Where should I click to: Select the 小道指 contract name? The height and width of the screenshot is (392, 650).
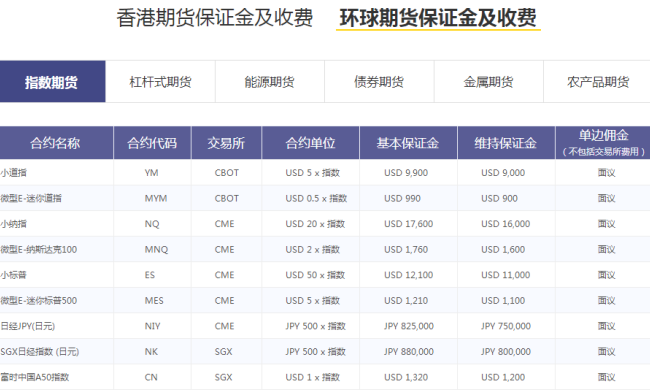pos(14,173)
